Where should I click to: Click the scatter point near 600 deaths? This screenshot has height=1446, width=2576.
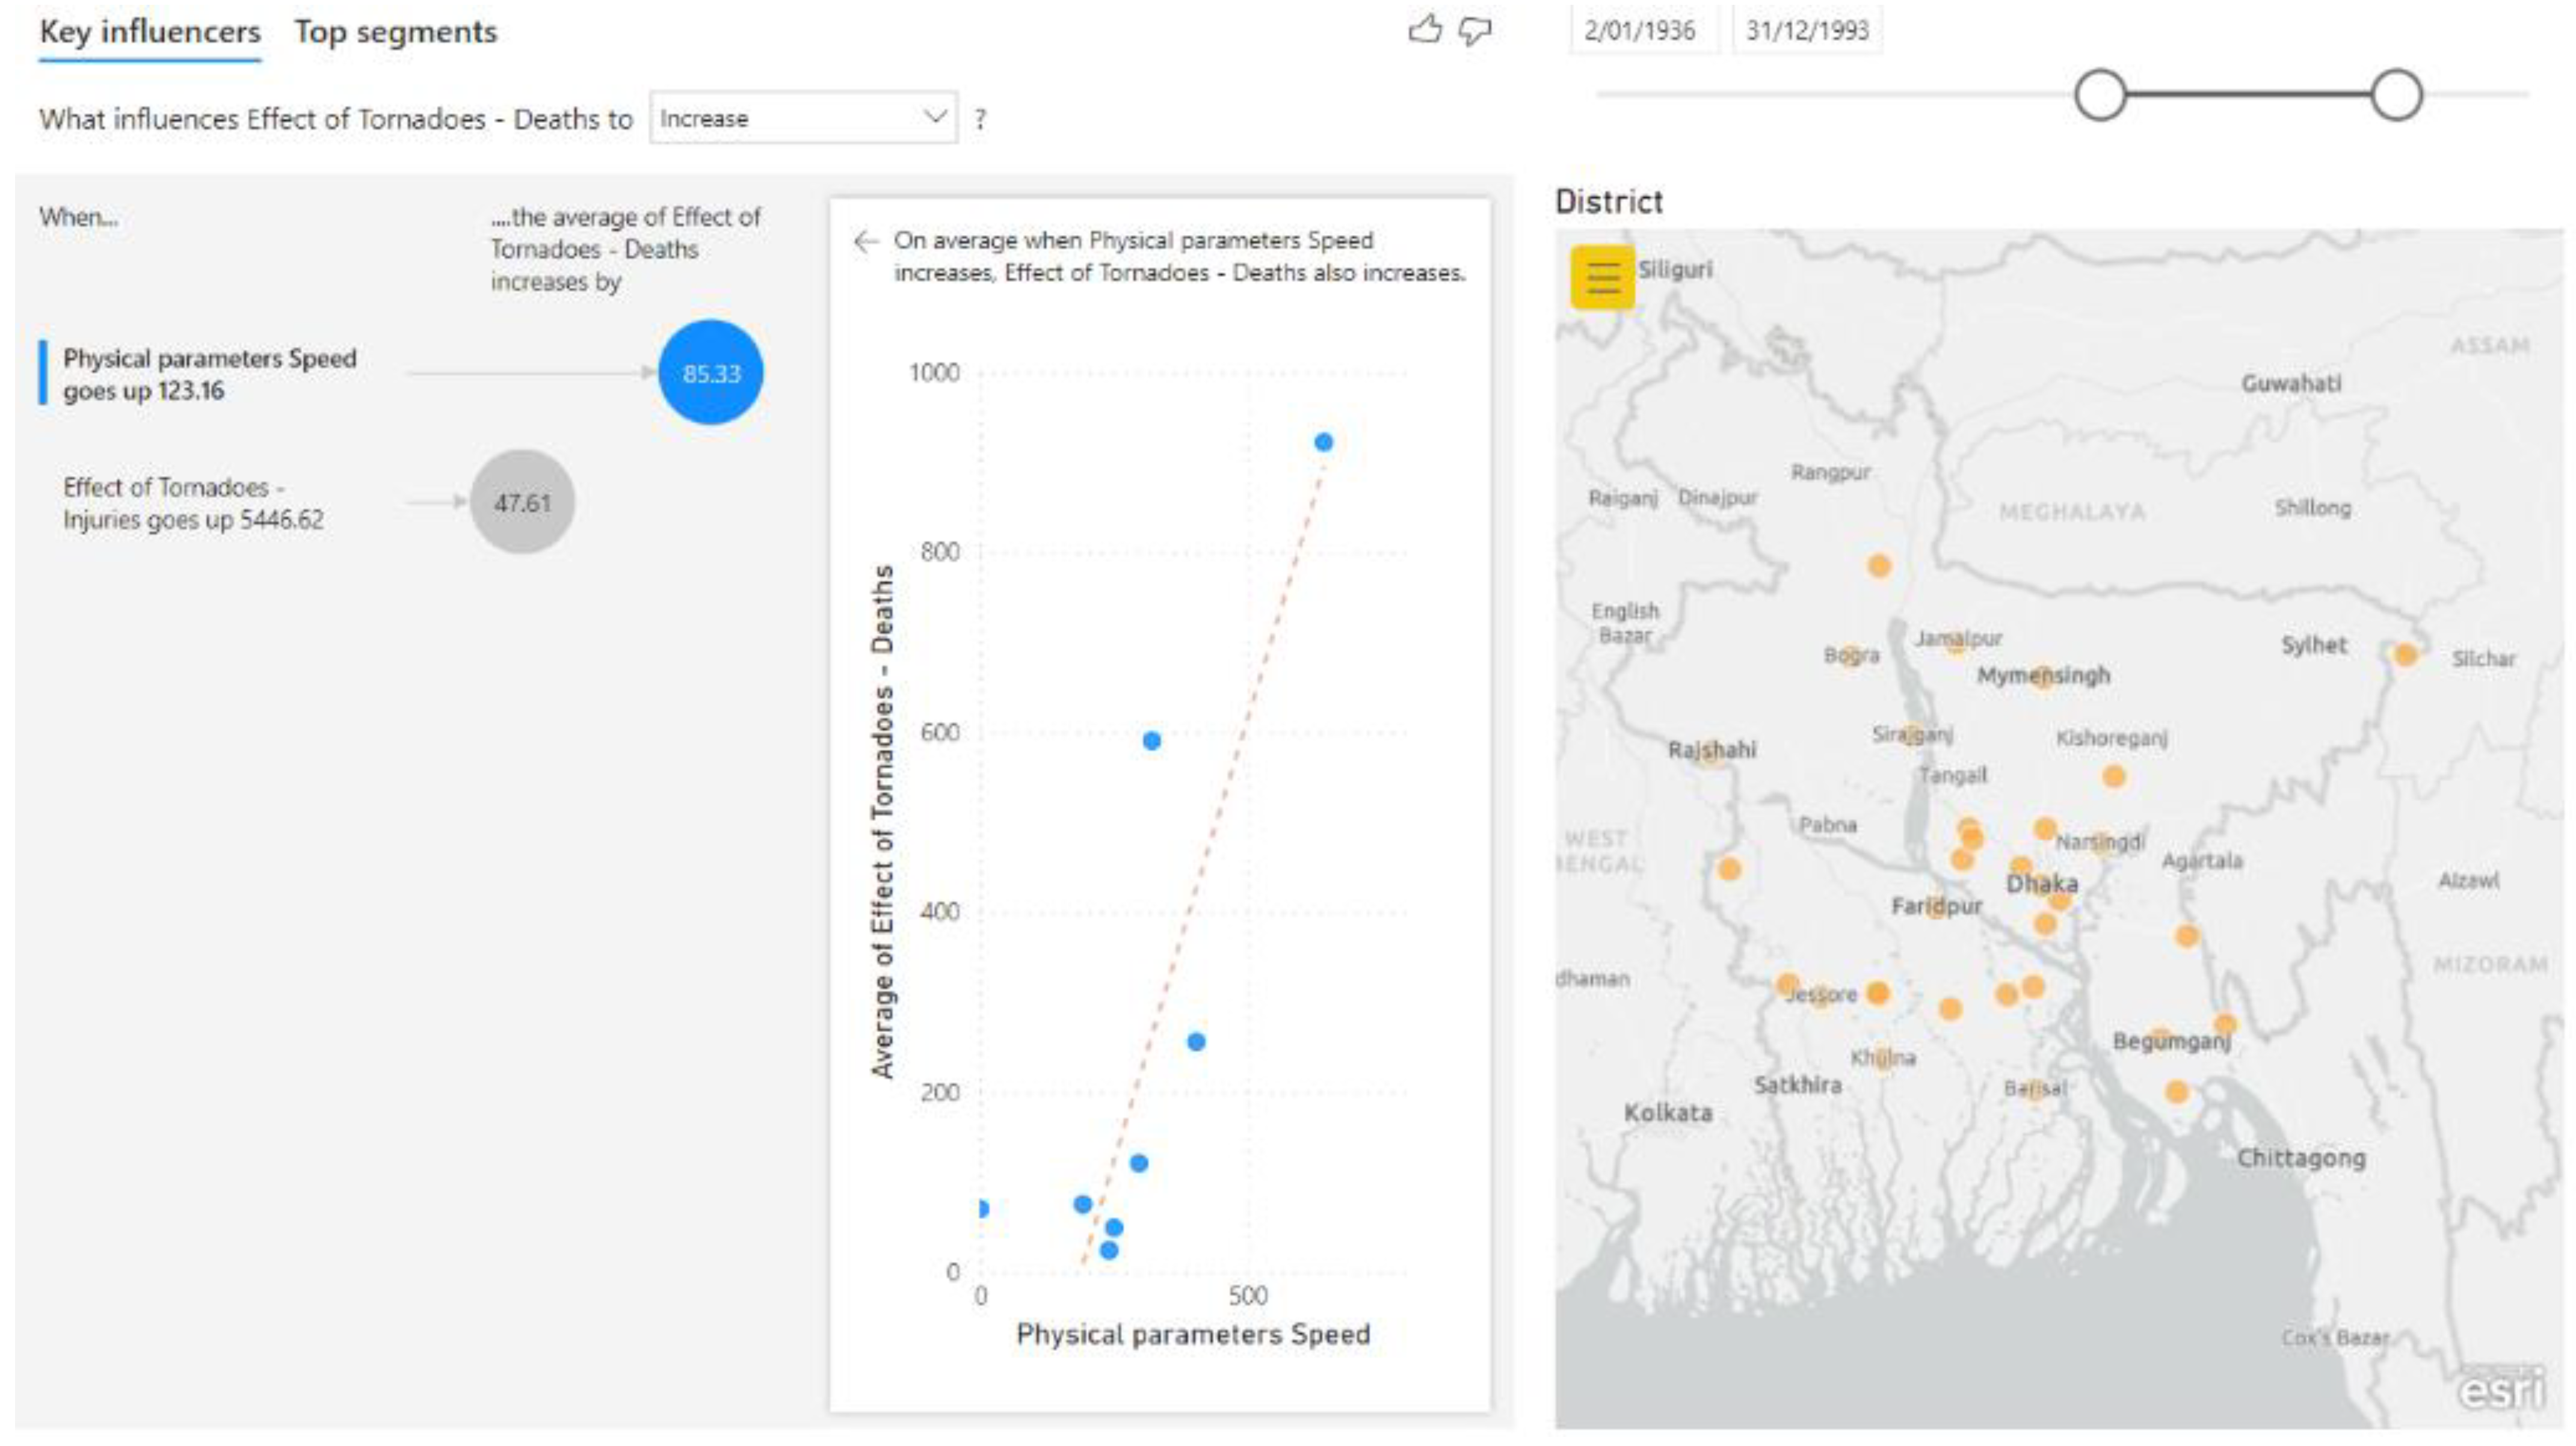[1152, 741]
